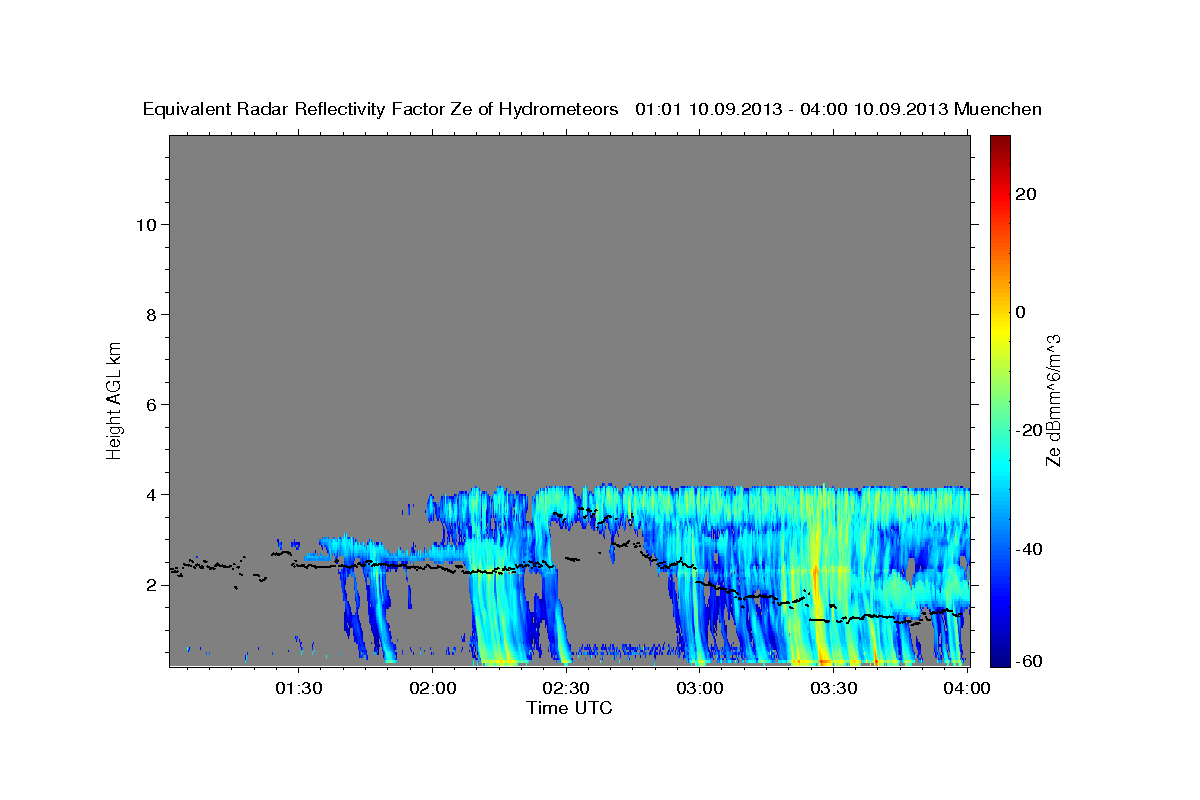Viewport: 1200px width, 800px height.
Task: Click the 'Time UTC' axis label
Action: point(569,707)
